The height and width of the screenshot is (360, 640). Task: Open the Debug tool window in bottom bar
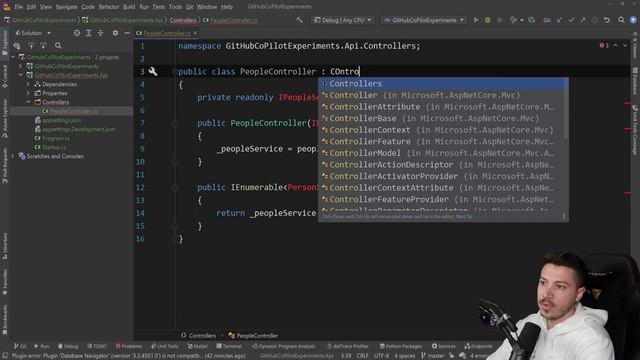coord(68,346)
